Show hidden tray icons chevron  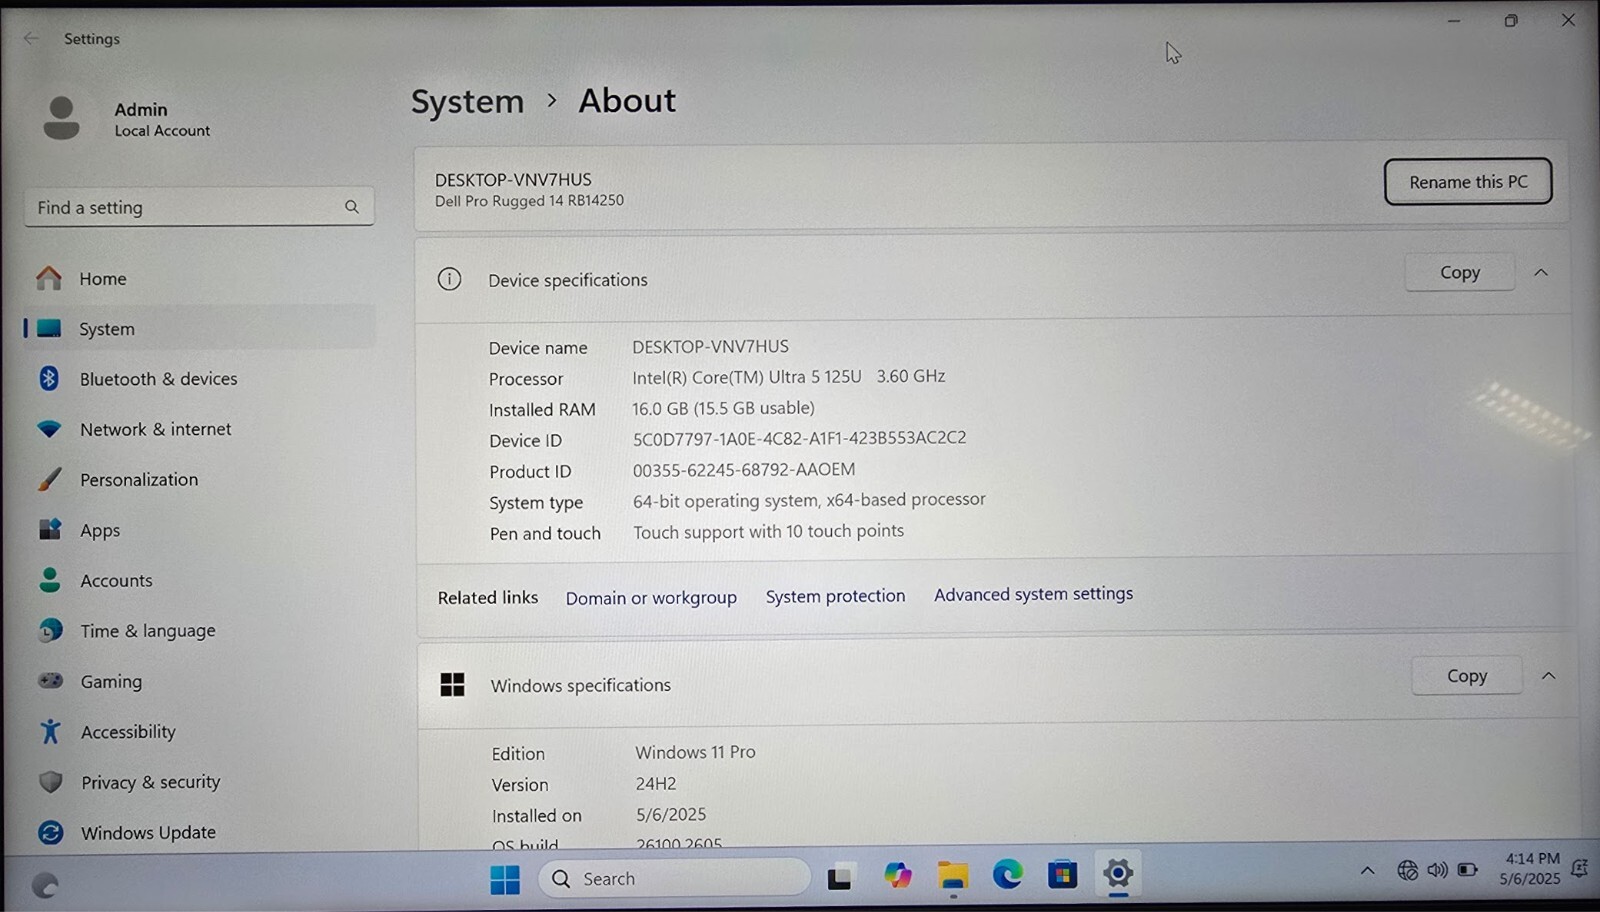(x=1367, y=871)
